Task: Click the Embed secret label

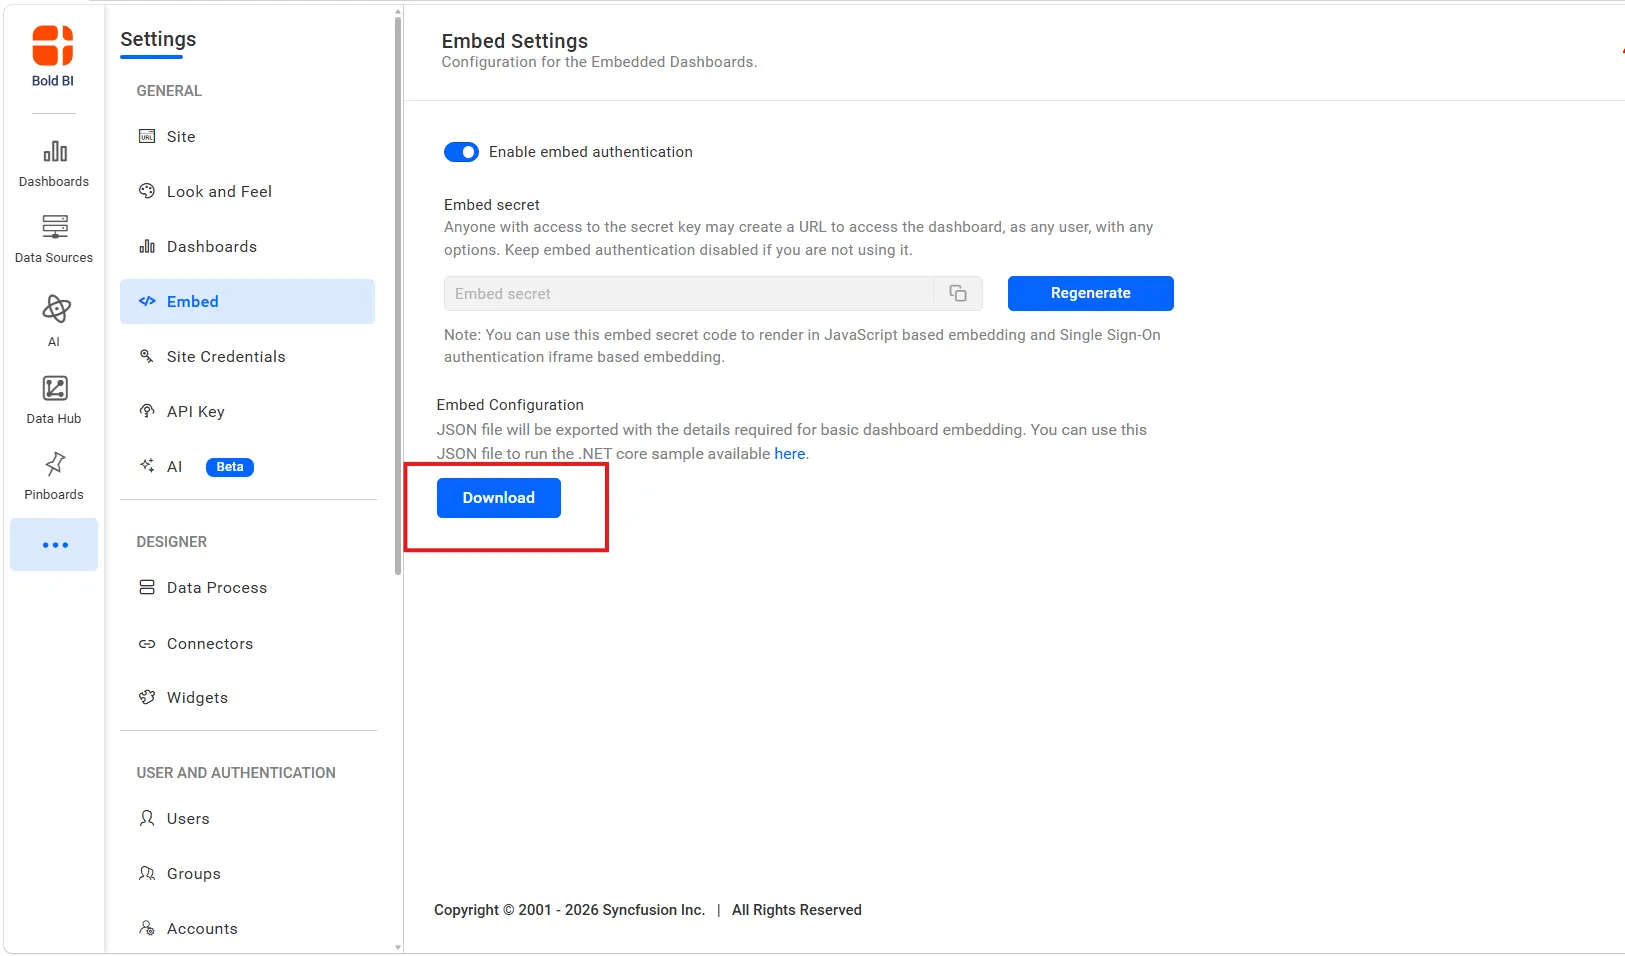Action: [492, 205]
